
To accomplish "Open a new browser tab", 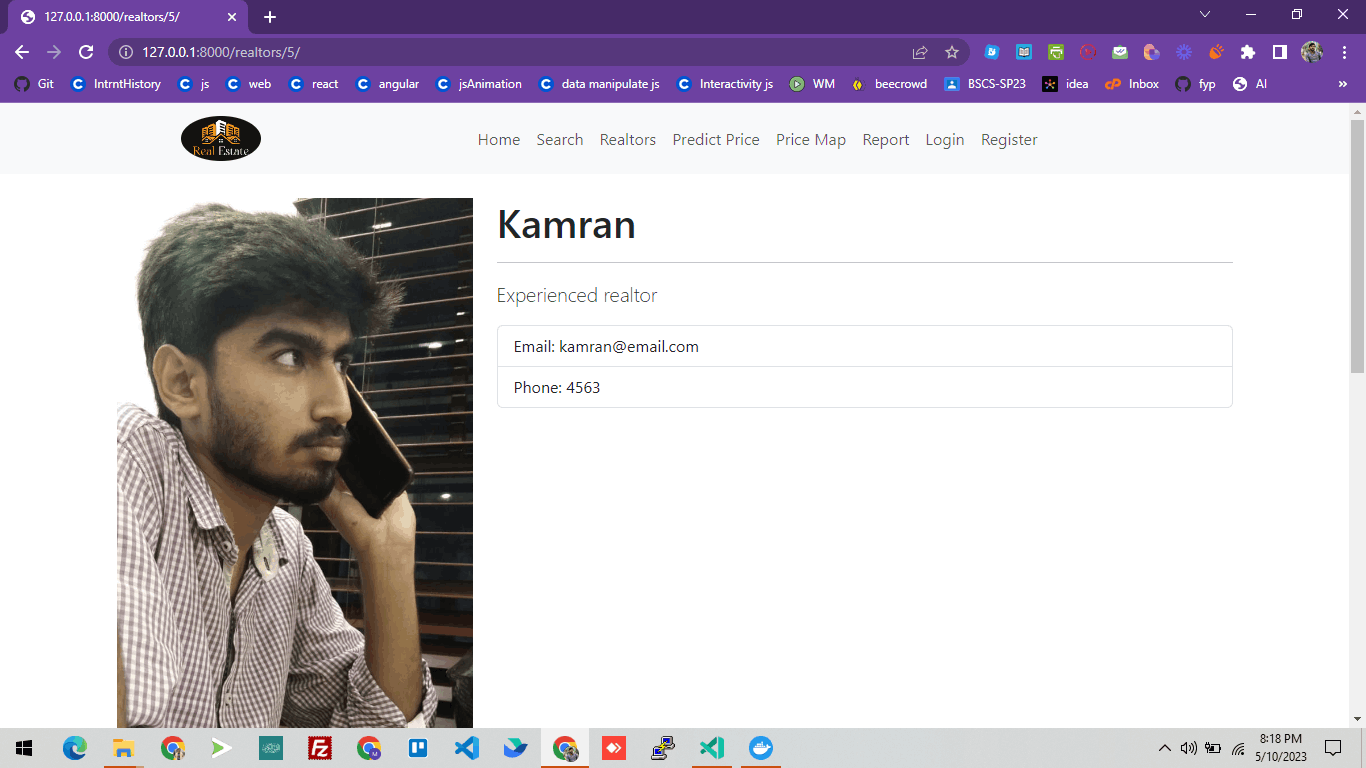I will click(270, 17).
